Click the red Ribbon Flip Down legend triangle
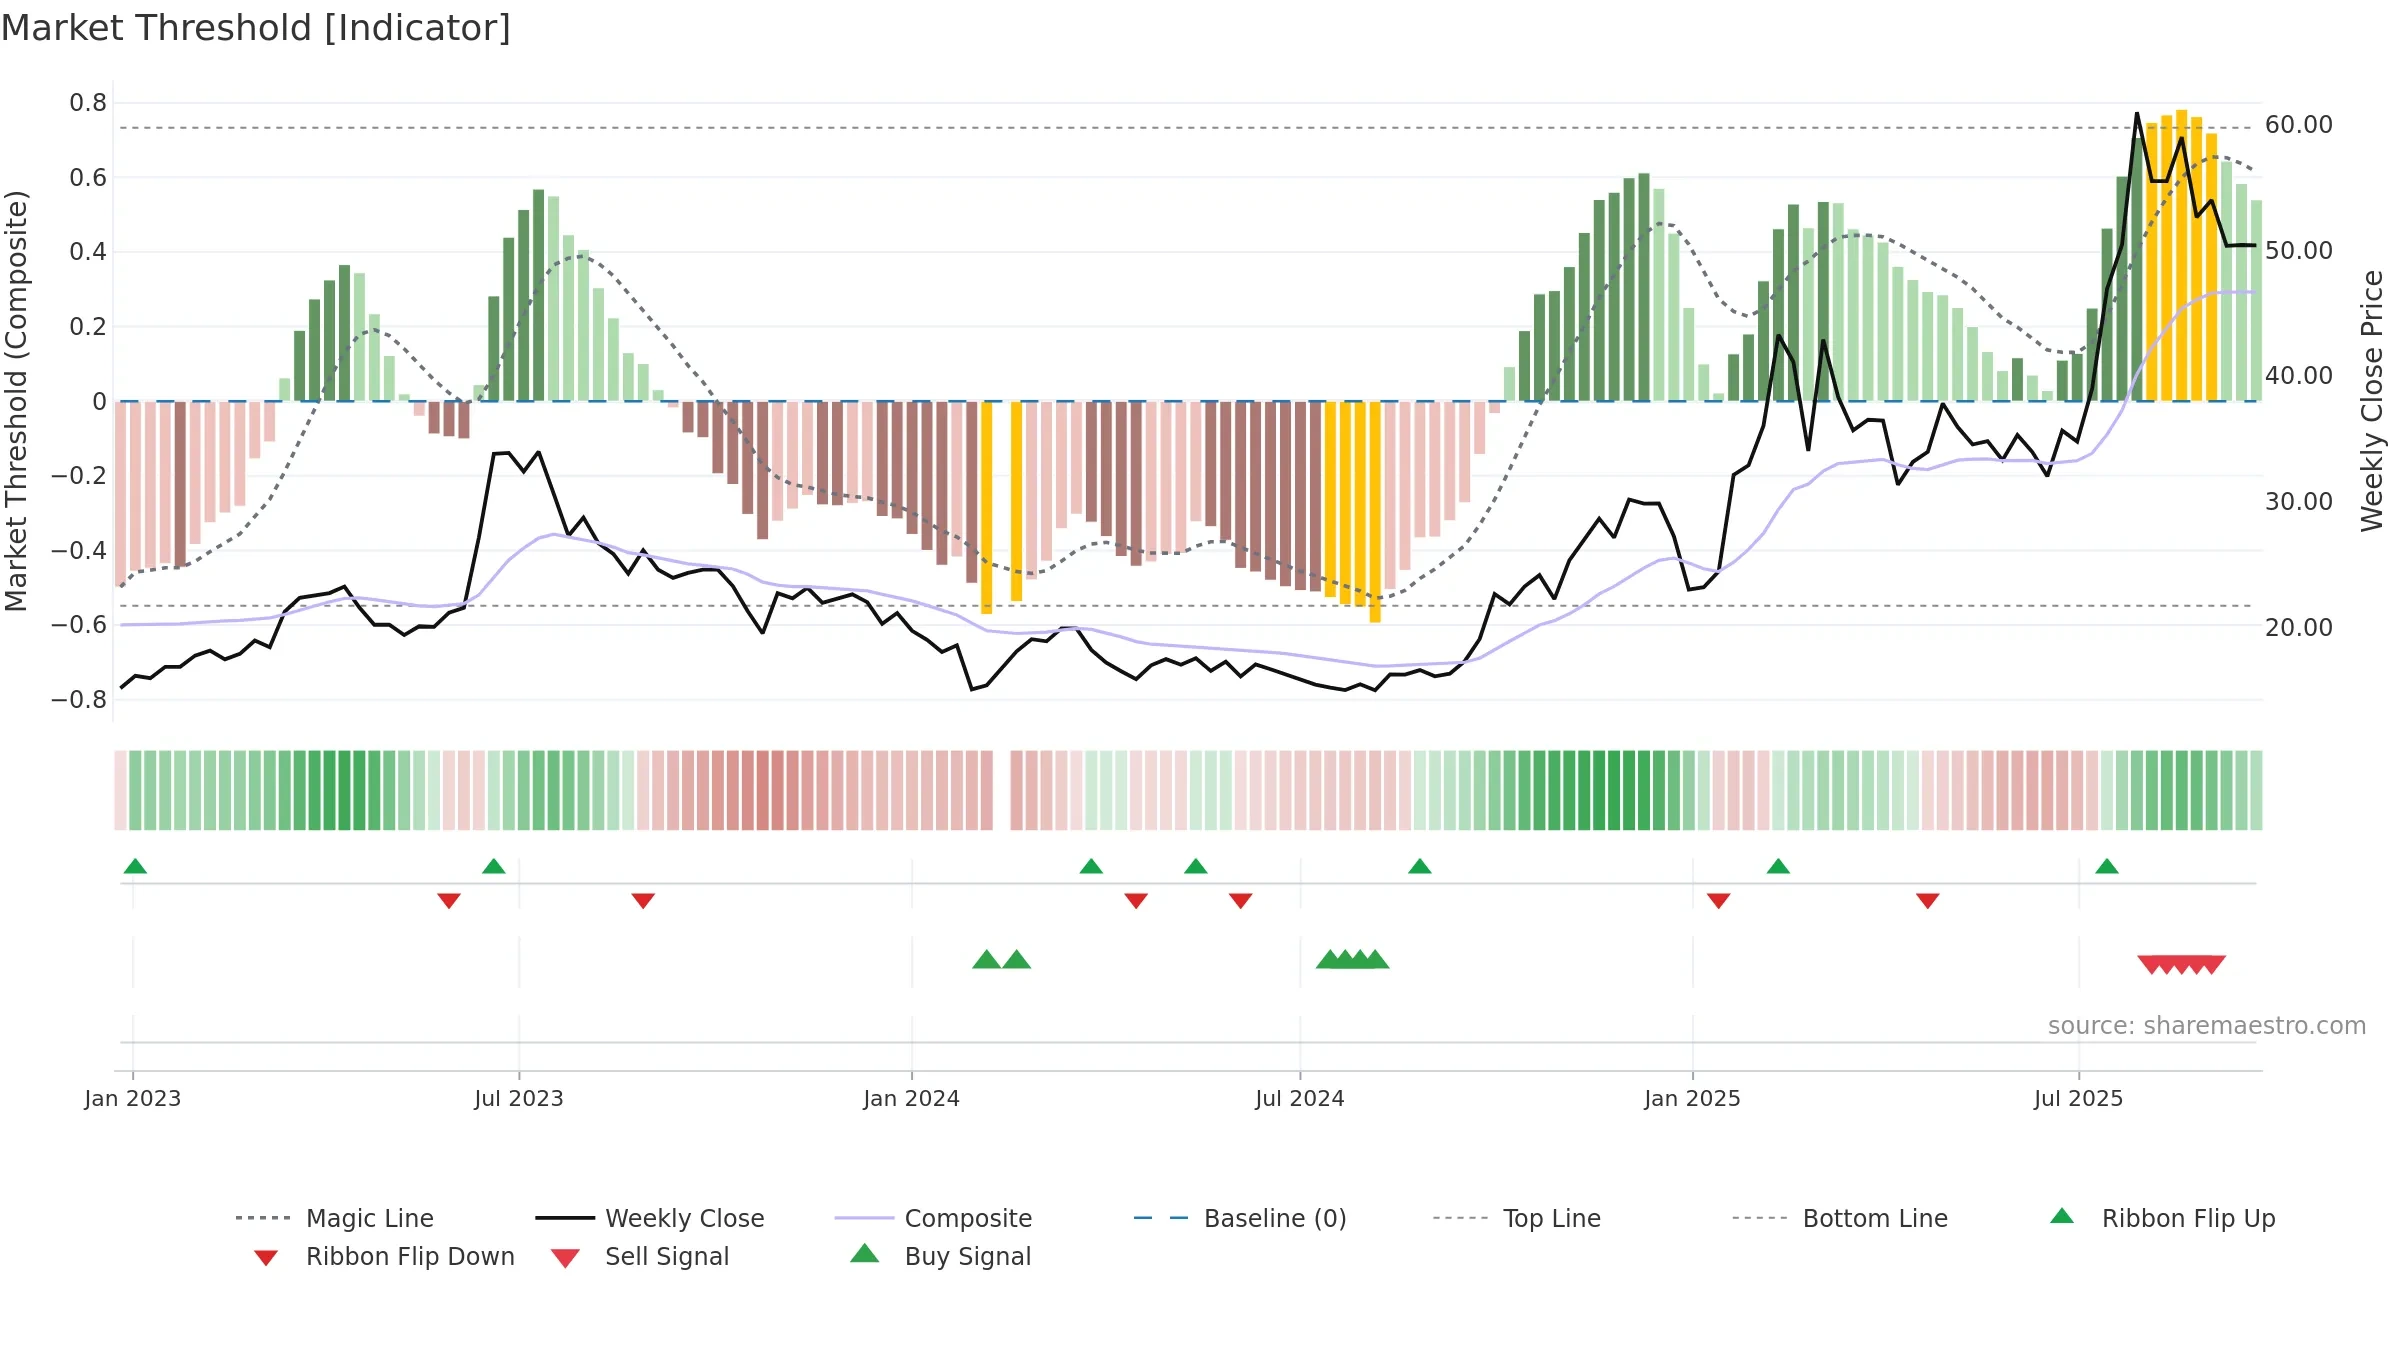This screenshot has height=1350, width=2400. click(266, 1258)
